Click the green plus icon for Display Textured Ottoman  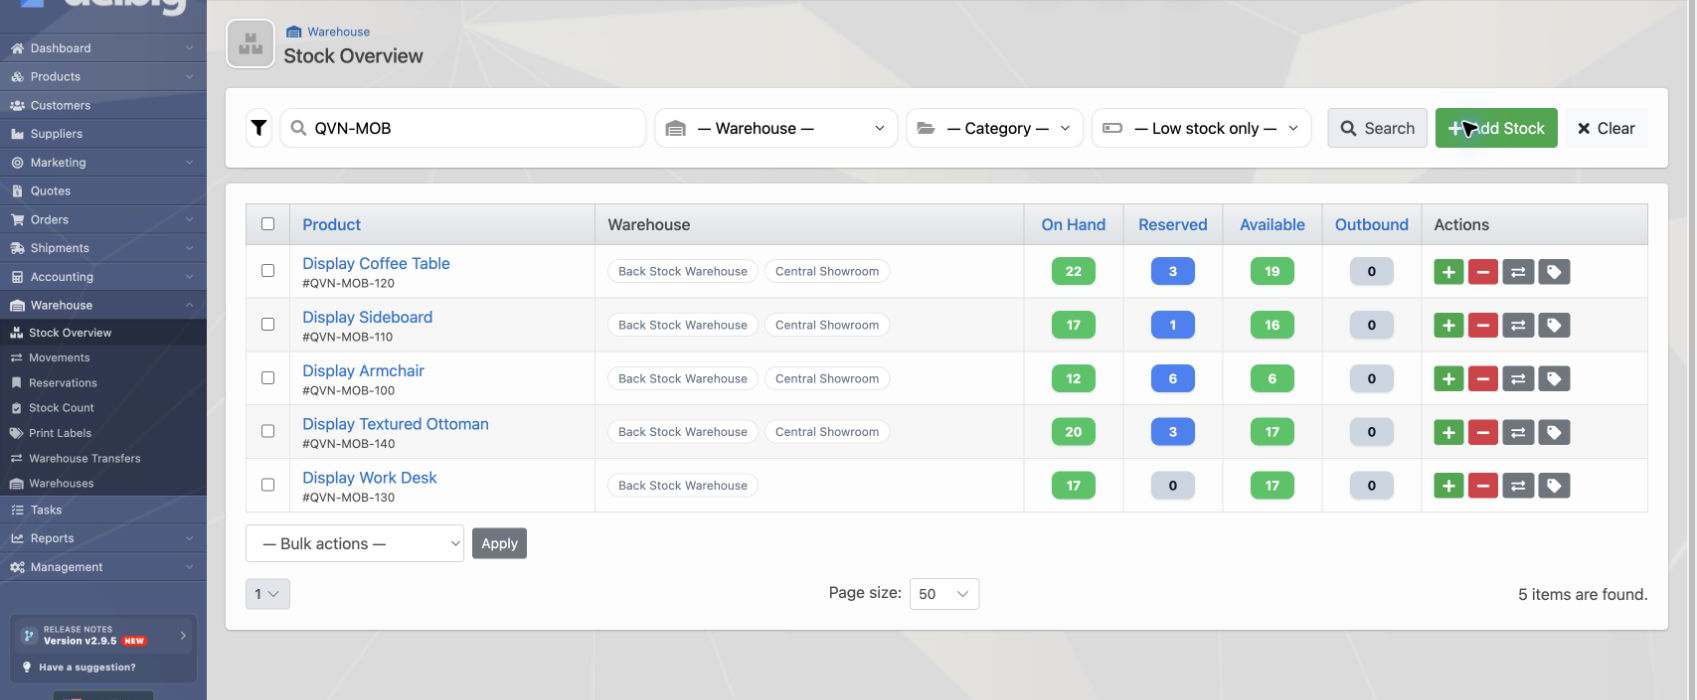pyautogui.click(x=1448, y=432)
